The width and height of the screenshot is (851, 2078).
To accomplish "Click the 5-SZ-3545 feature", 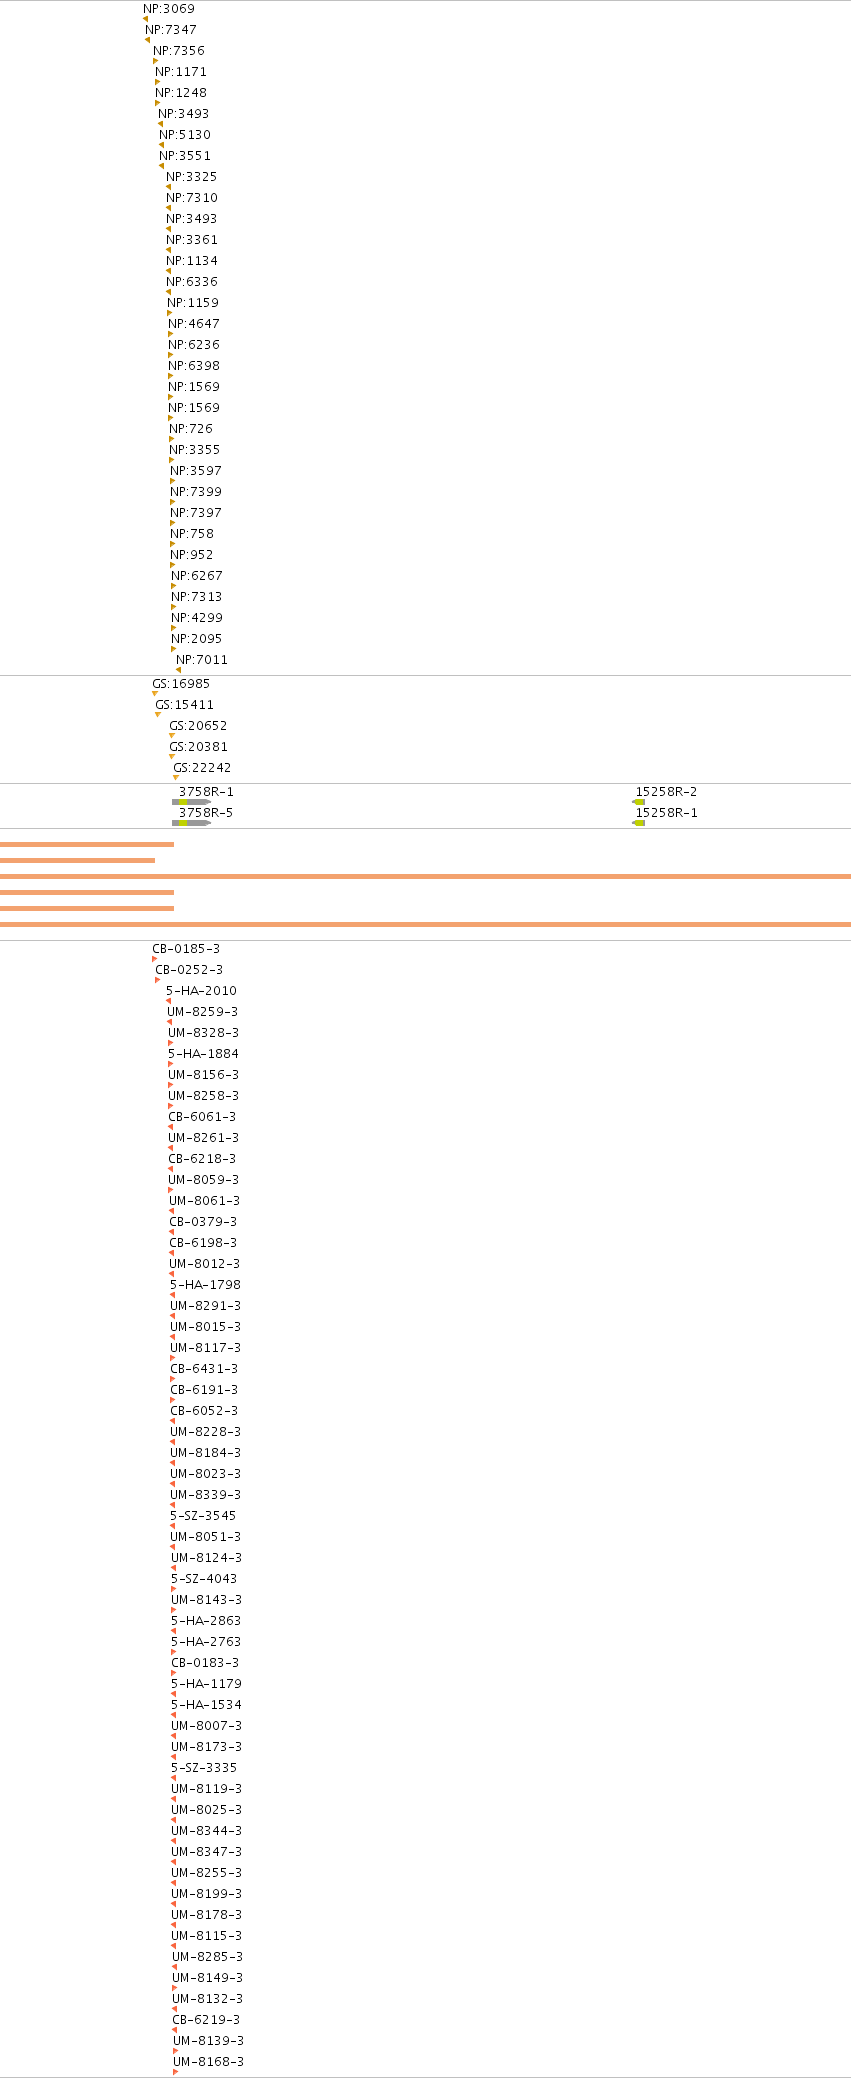I will (204, 1516).
